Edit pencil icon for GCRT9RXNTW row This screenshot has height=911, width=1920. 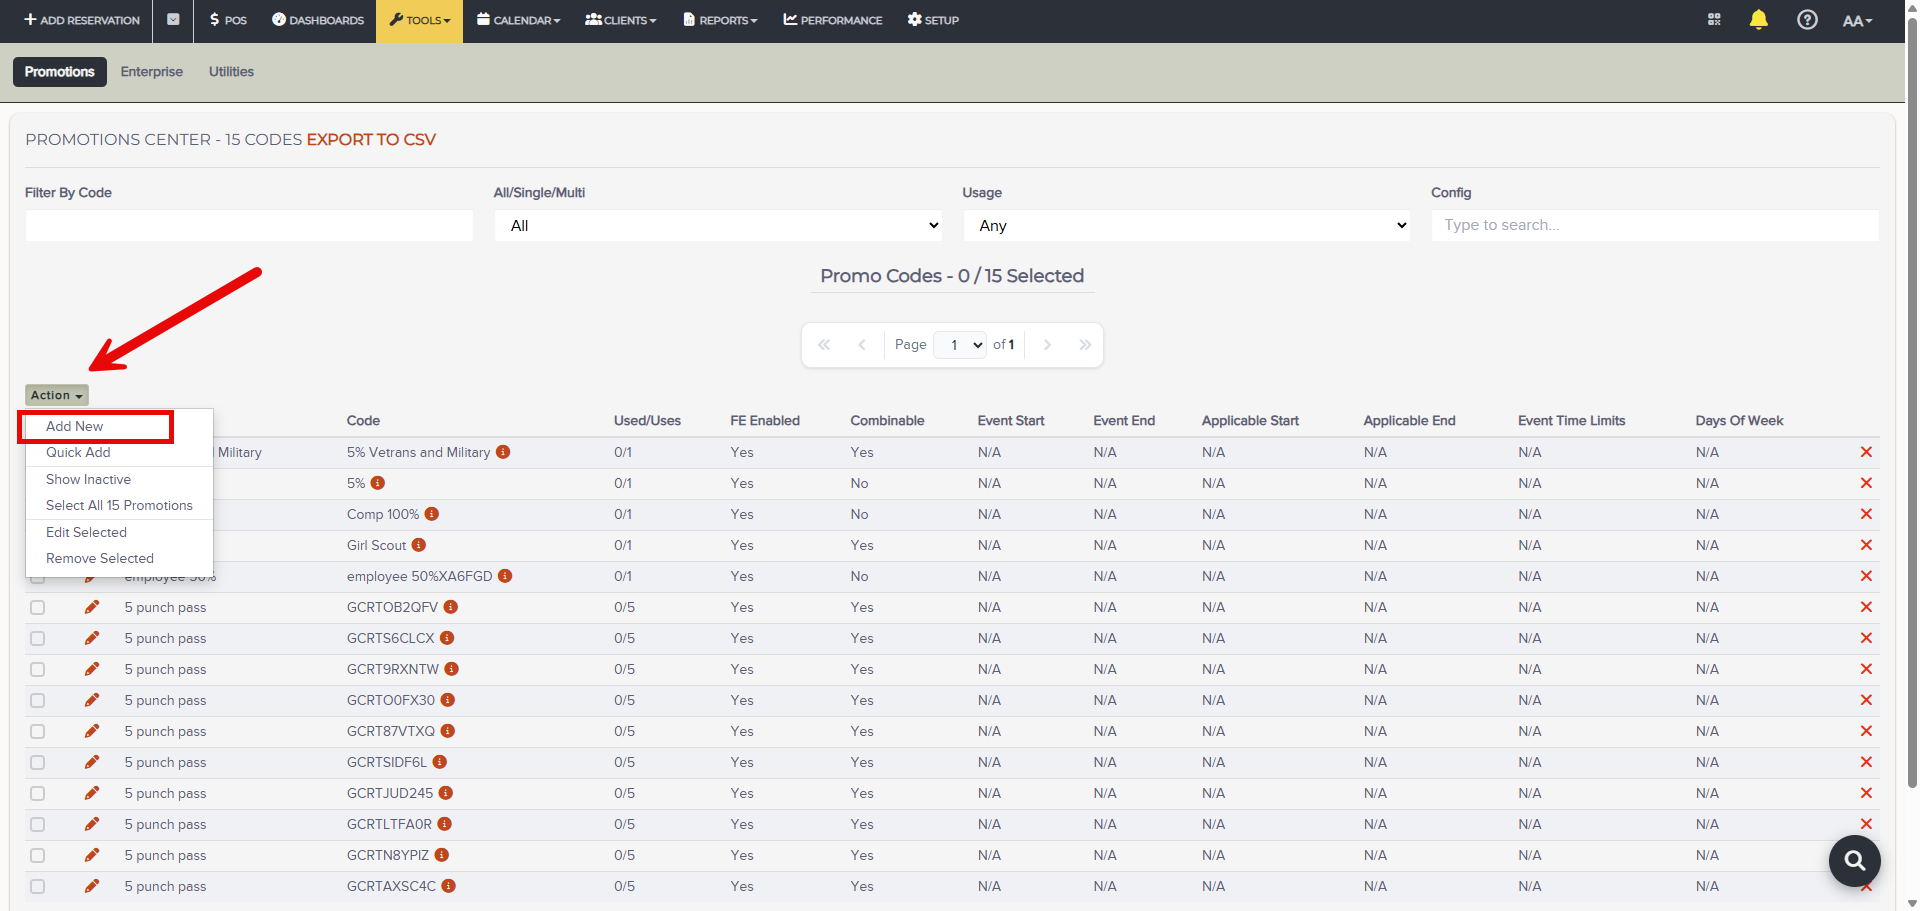coord(92,669)
